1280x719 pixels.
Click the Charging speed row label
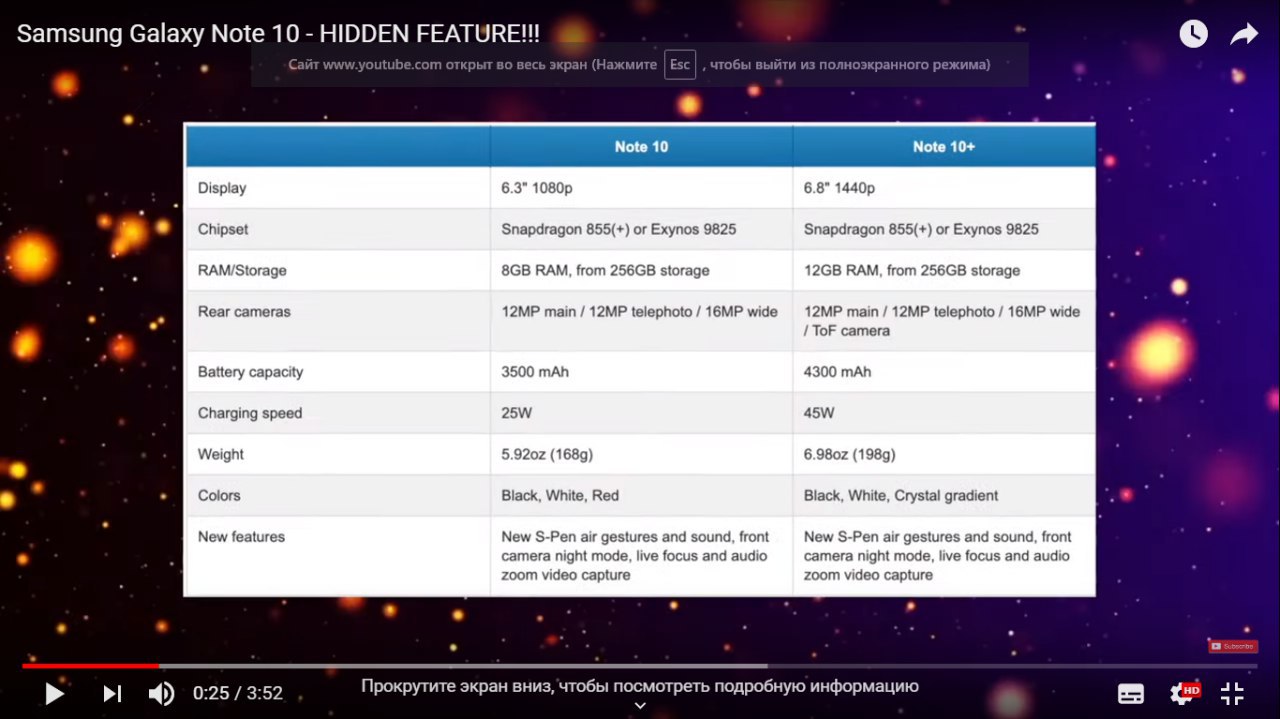(x=250, y=413)
